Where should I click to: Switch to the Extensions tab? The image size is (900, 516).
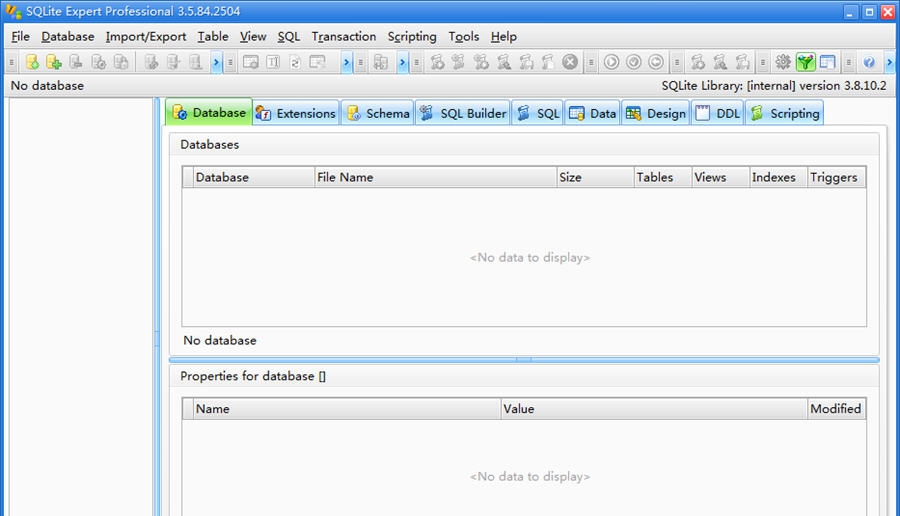point(296,113)
